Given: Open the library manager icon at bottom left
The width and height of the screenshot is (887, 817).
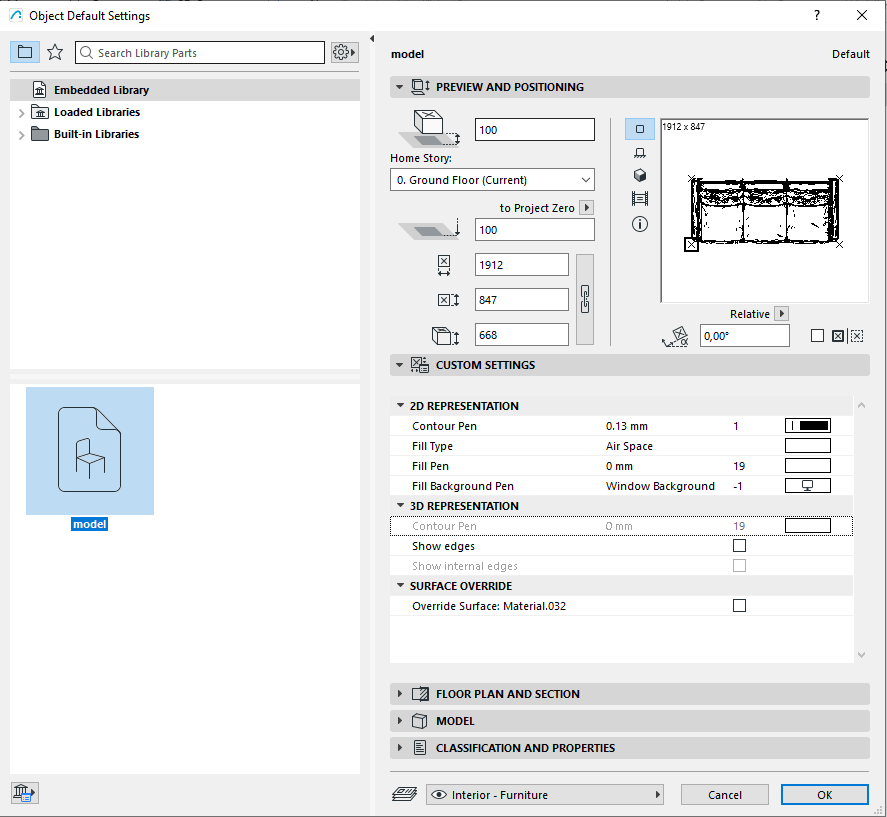Looking at the screenshot, I should point(24,793).
